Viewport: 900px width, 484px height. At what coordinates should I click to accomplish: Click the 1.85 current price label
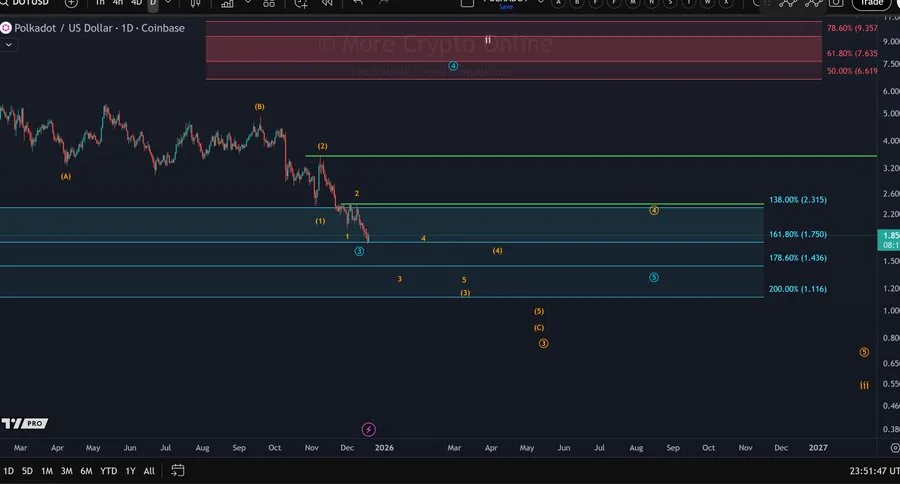pos(889,240)
